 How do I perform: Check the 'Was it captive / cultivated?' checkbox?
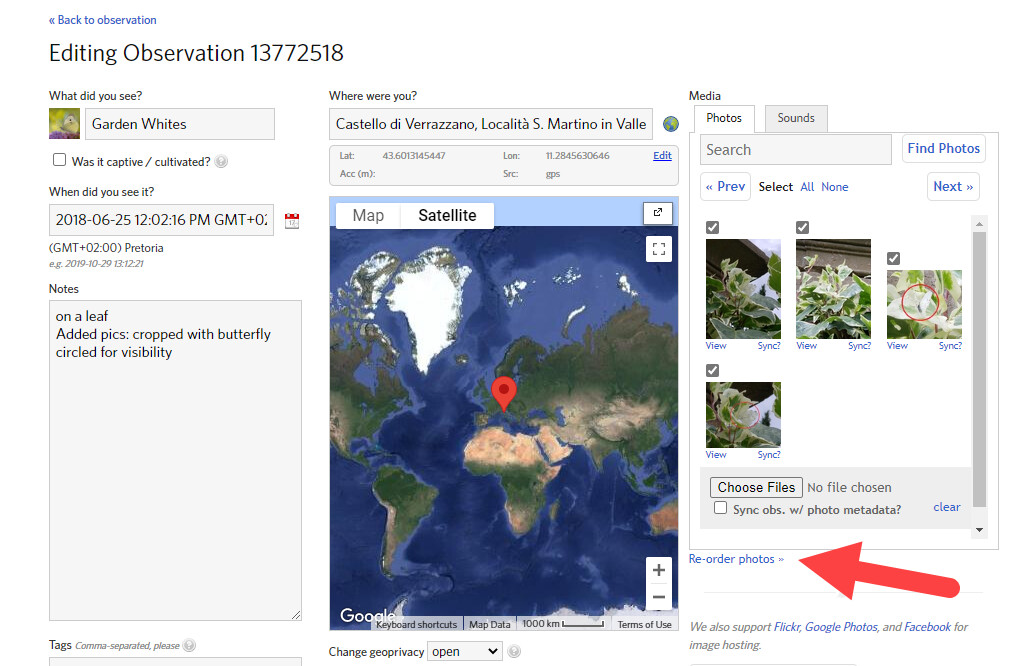pos(57,160)
